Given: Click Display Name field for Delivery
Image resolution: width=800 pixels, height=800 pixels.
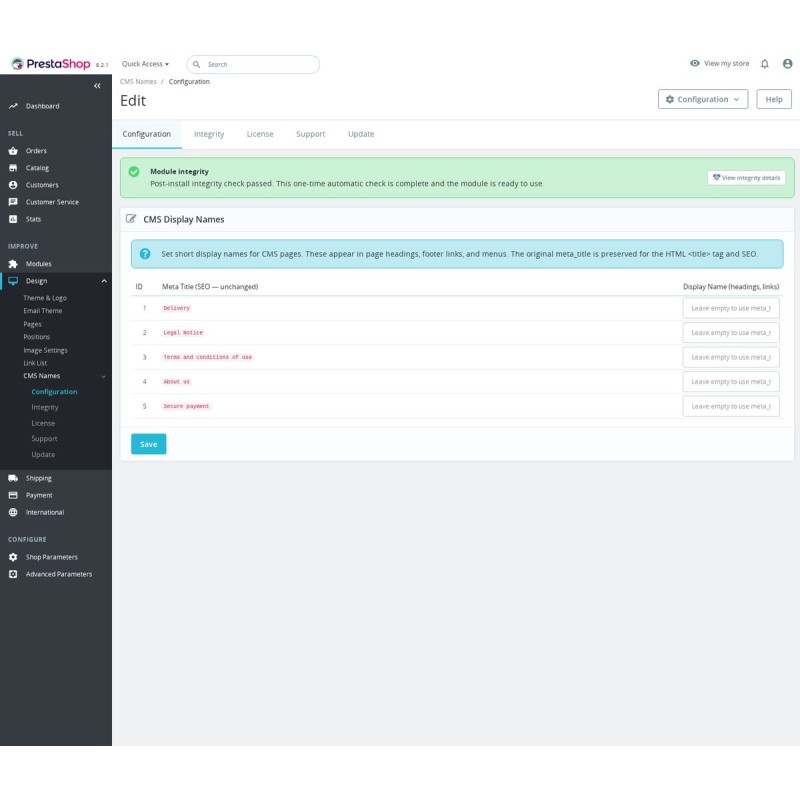Looking at the screenshot, I should (x=731, y=308).
